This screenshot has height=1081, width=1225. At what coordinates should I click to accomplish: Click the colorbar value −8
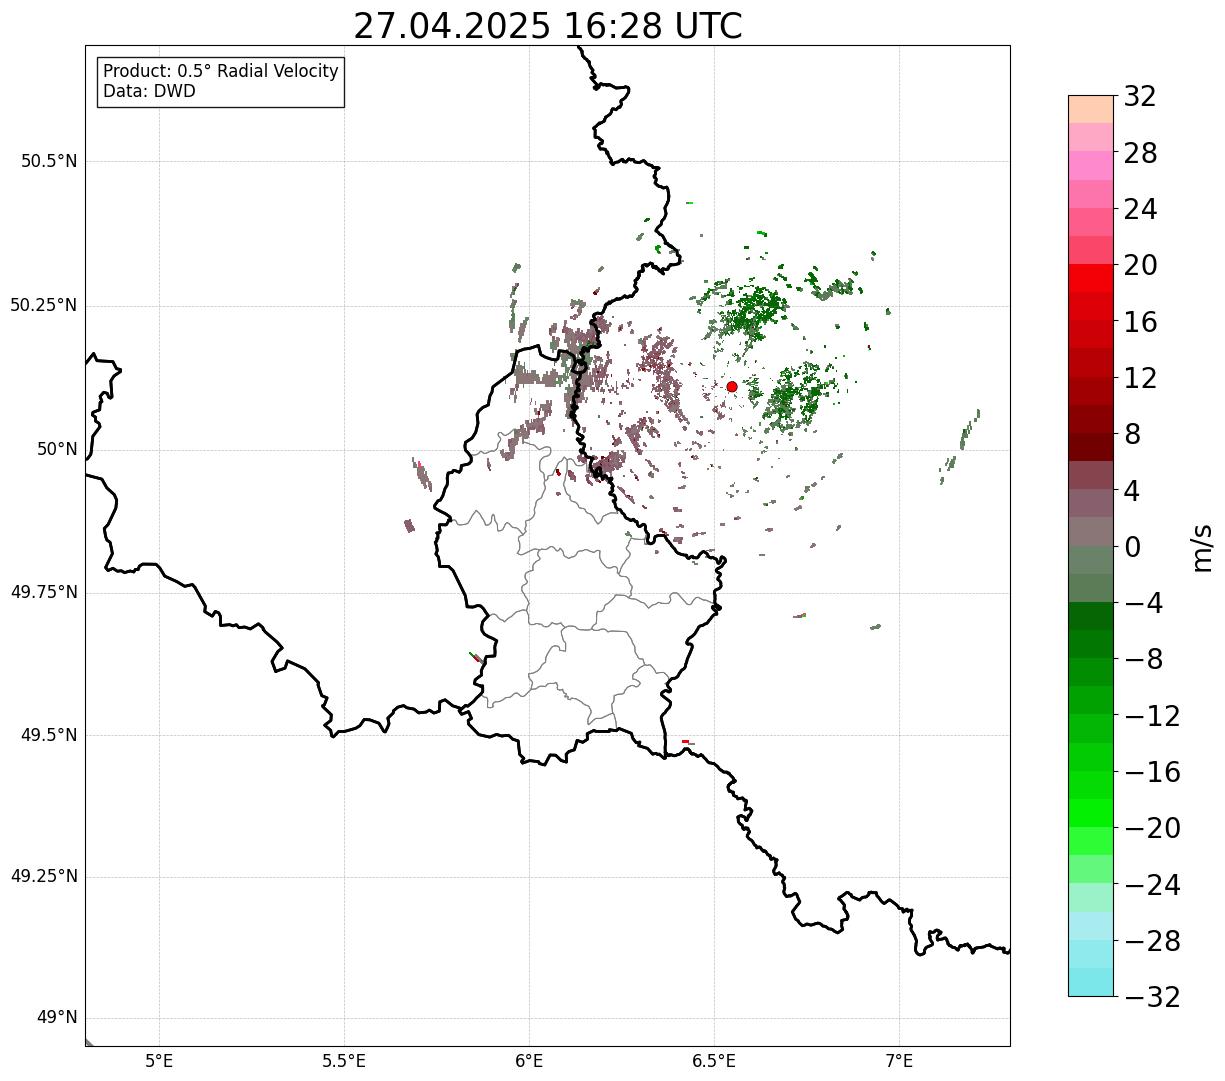click(x=1143, y=659)
